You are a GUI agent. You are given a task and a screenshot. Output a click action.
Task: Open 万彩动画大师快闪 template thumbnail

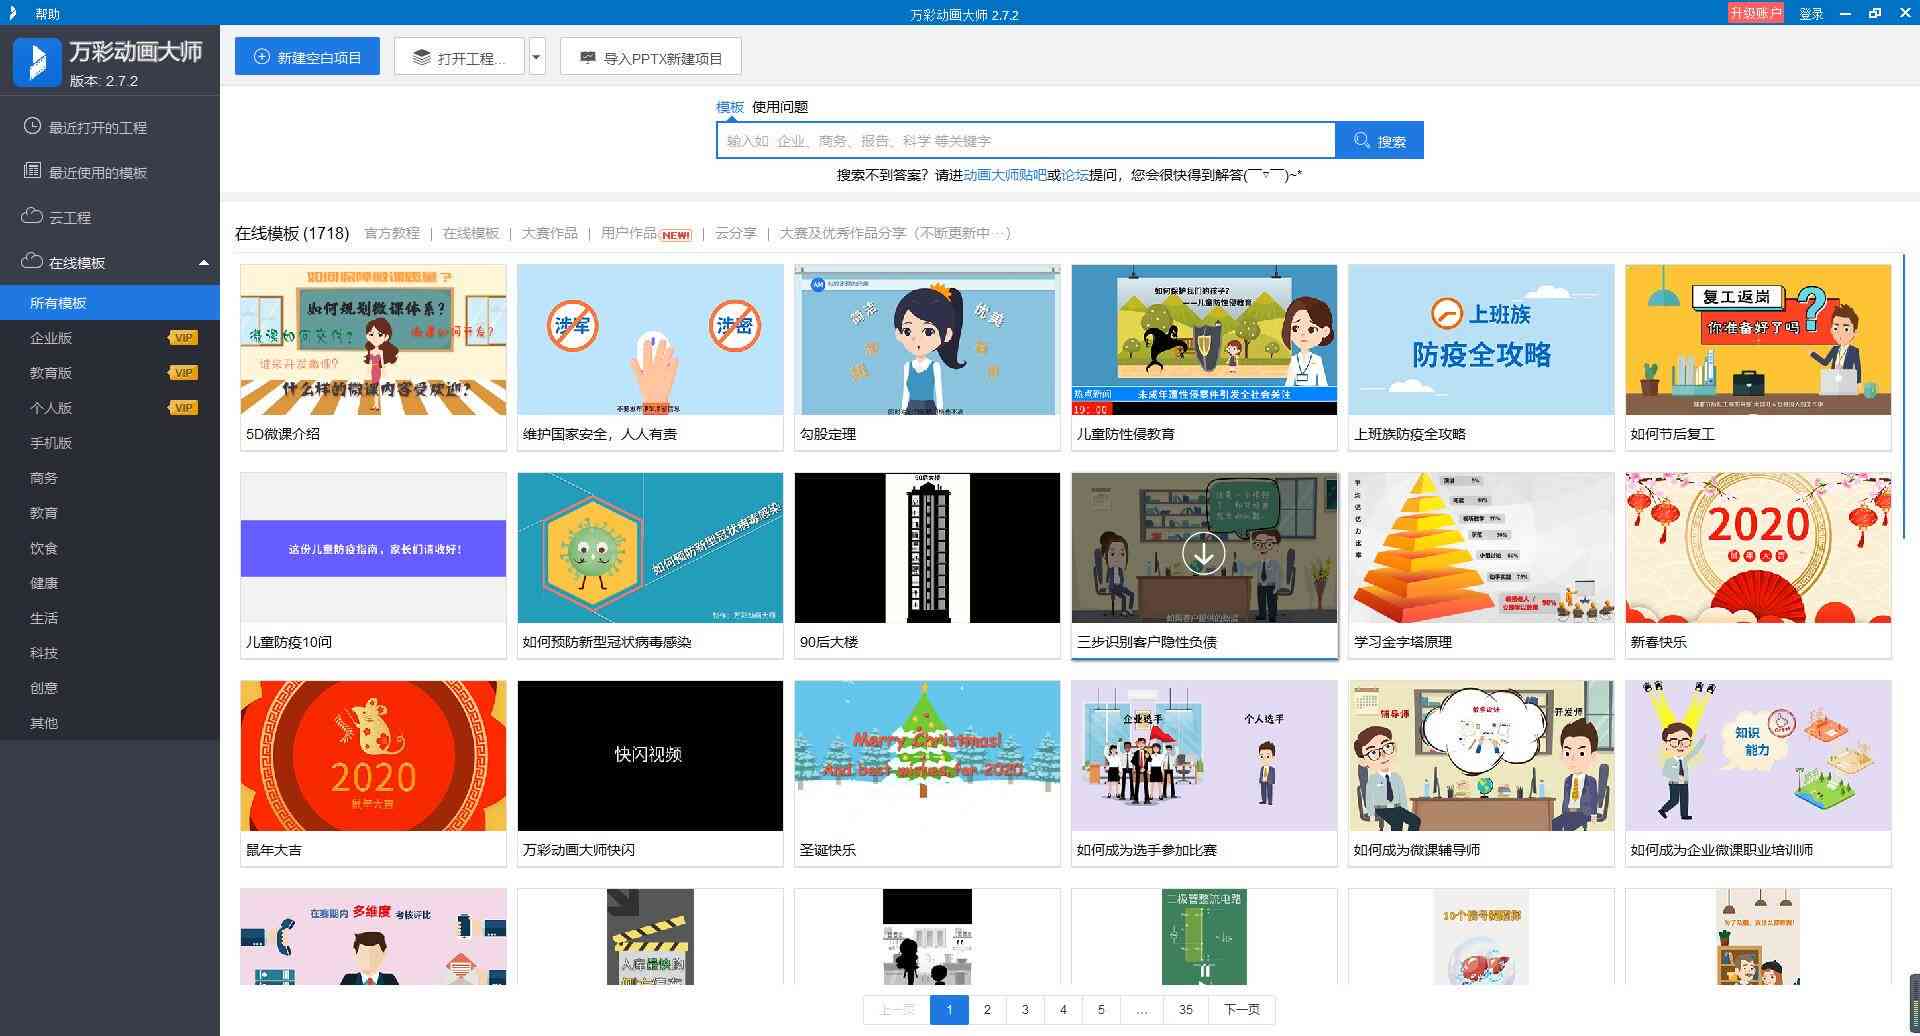(650, 756)
